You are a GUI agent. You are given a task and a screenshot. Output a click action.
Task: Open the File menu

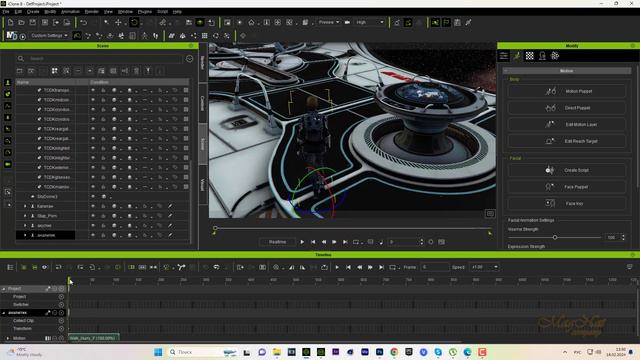tap(6, 12)
